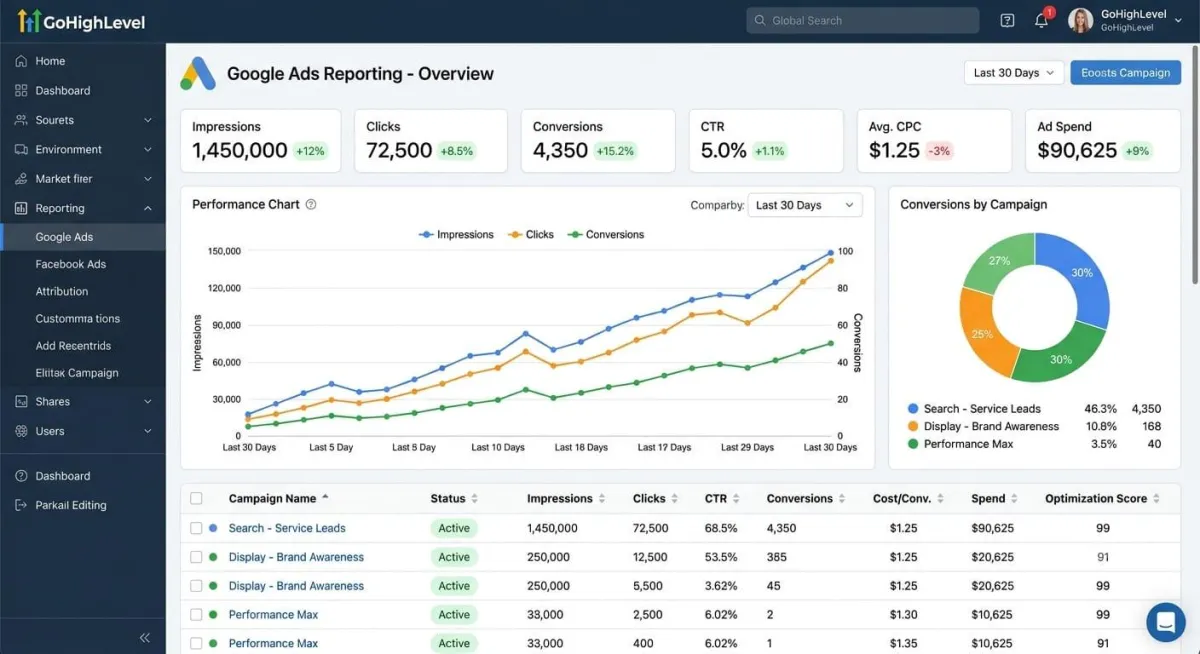Collapse the Reporting sidebar section
Viewport: 1200px width, 654px height.
click(148, 208)
